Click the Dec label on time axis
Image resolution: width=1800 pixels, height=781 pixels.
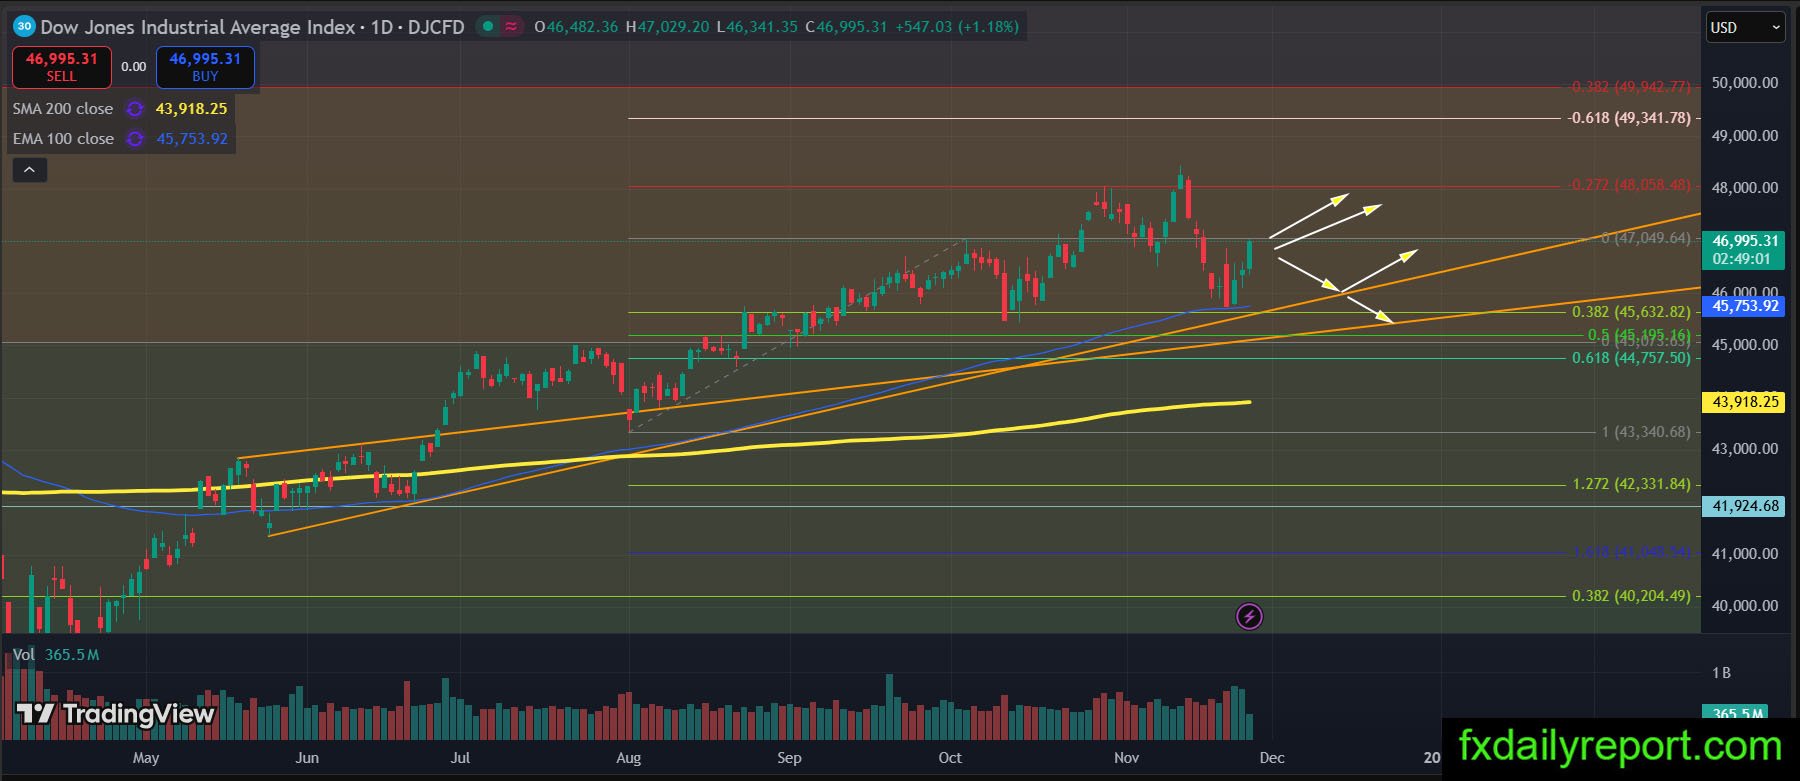[x=1272, y=758]
